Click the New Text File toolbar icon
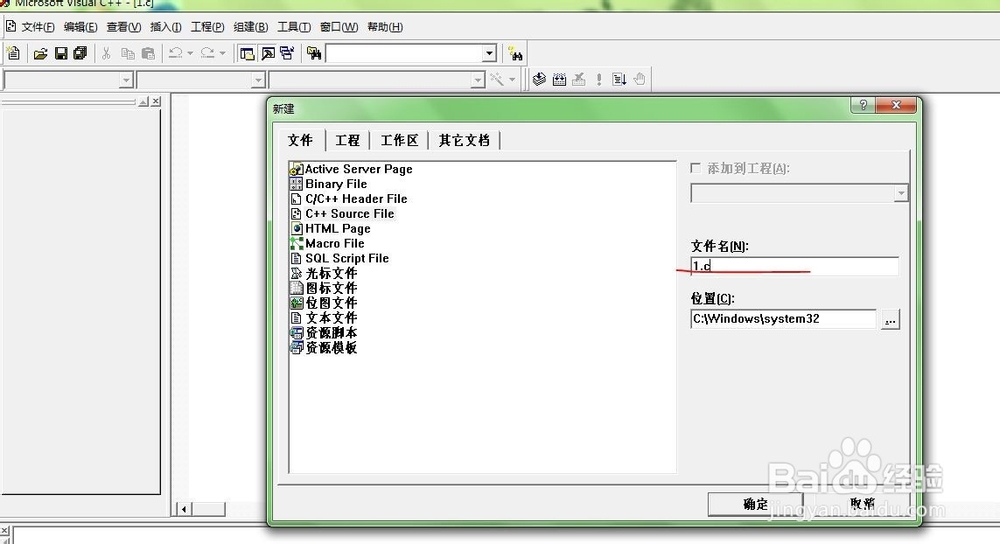 [13, 54]
